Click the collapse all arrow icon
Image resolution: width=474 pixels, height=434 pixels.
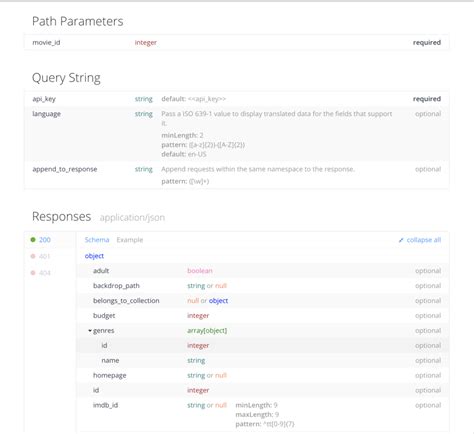click(401, 240)
